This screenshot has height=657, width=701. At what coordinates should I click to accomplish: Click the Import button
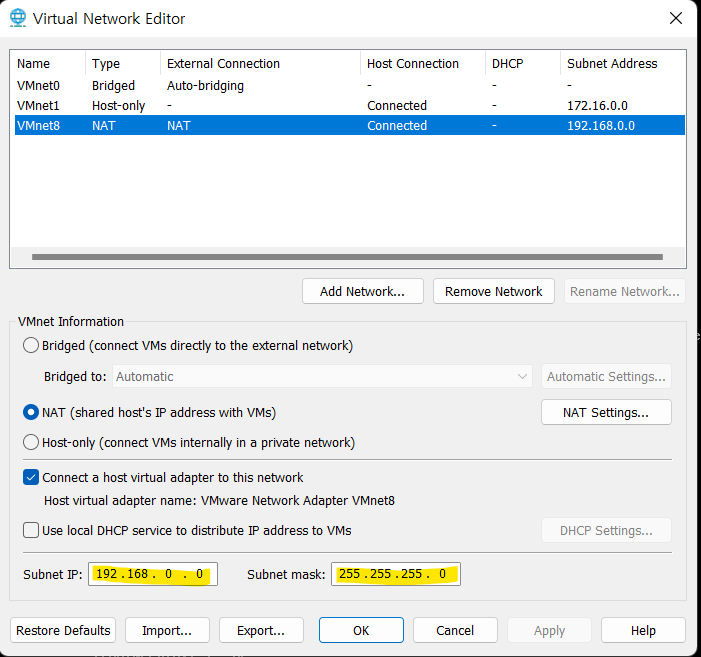pos(167,630)
